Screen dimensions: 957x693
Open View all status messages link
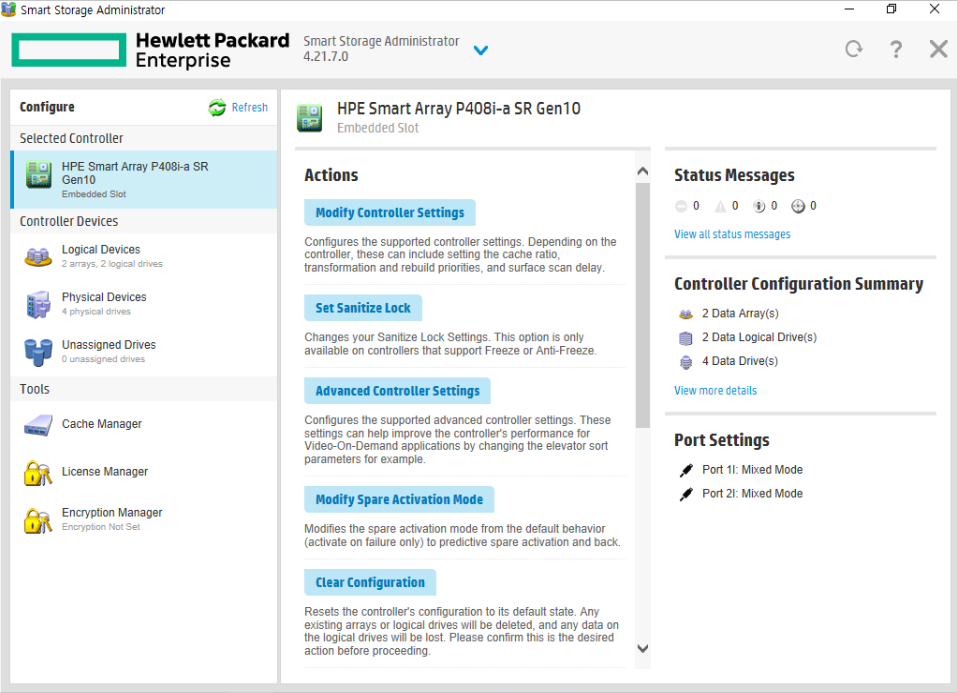tap(732, 234)
